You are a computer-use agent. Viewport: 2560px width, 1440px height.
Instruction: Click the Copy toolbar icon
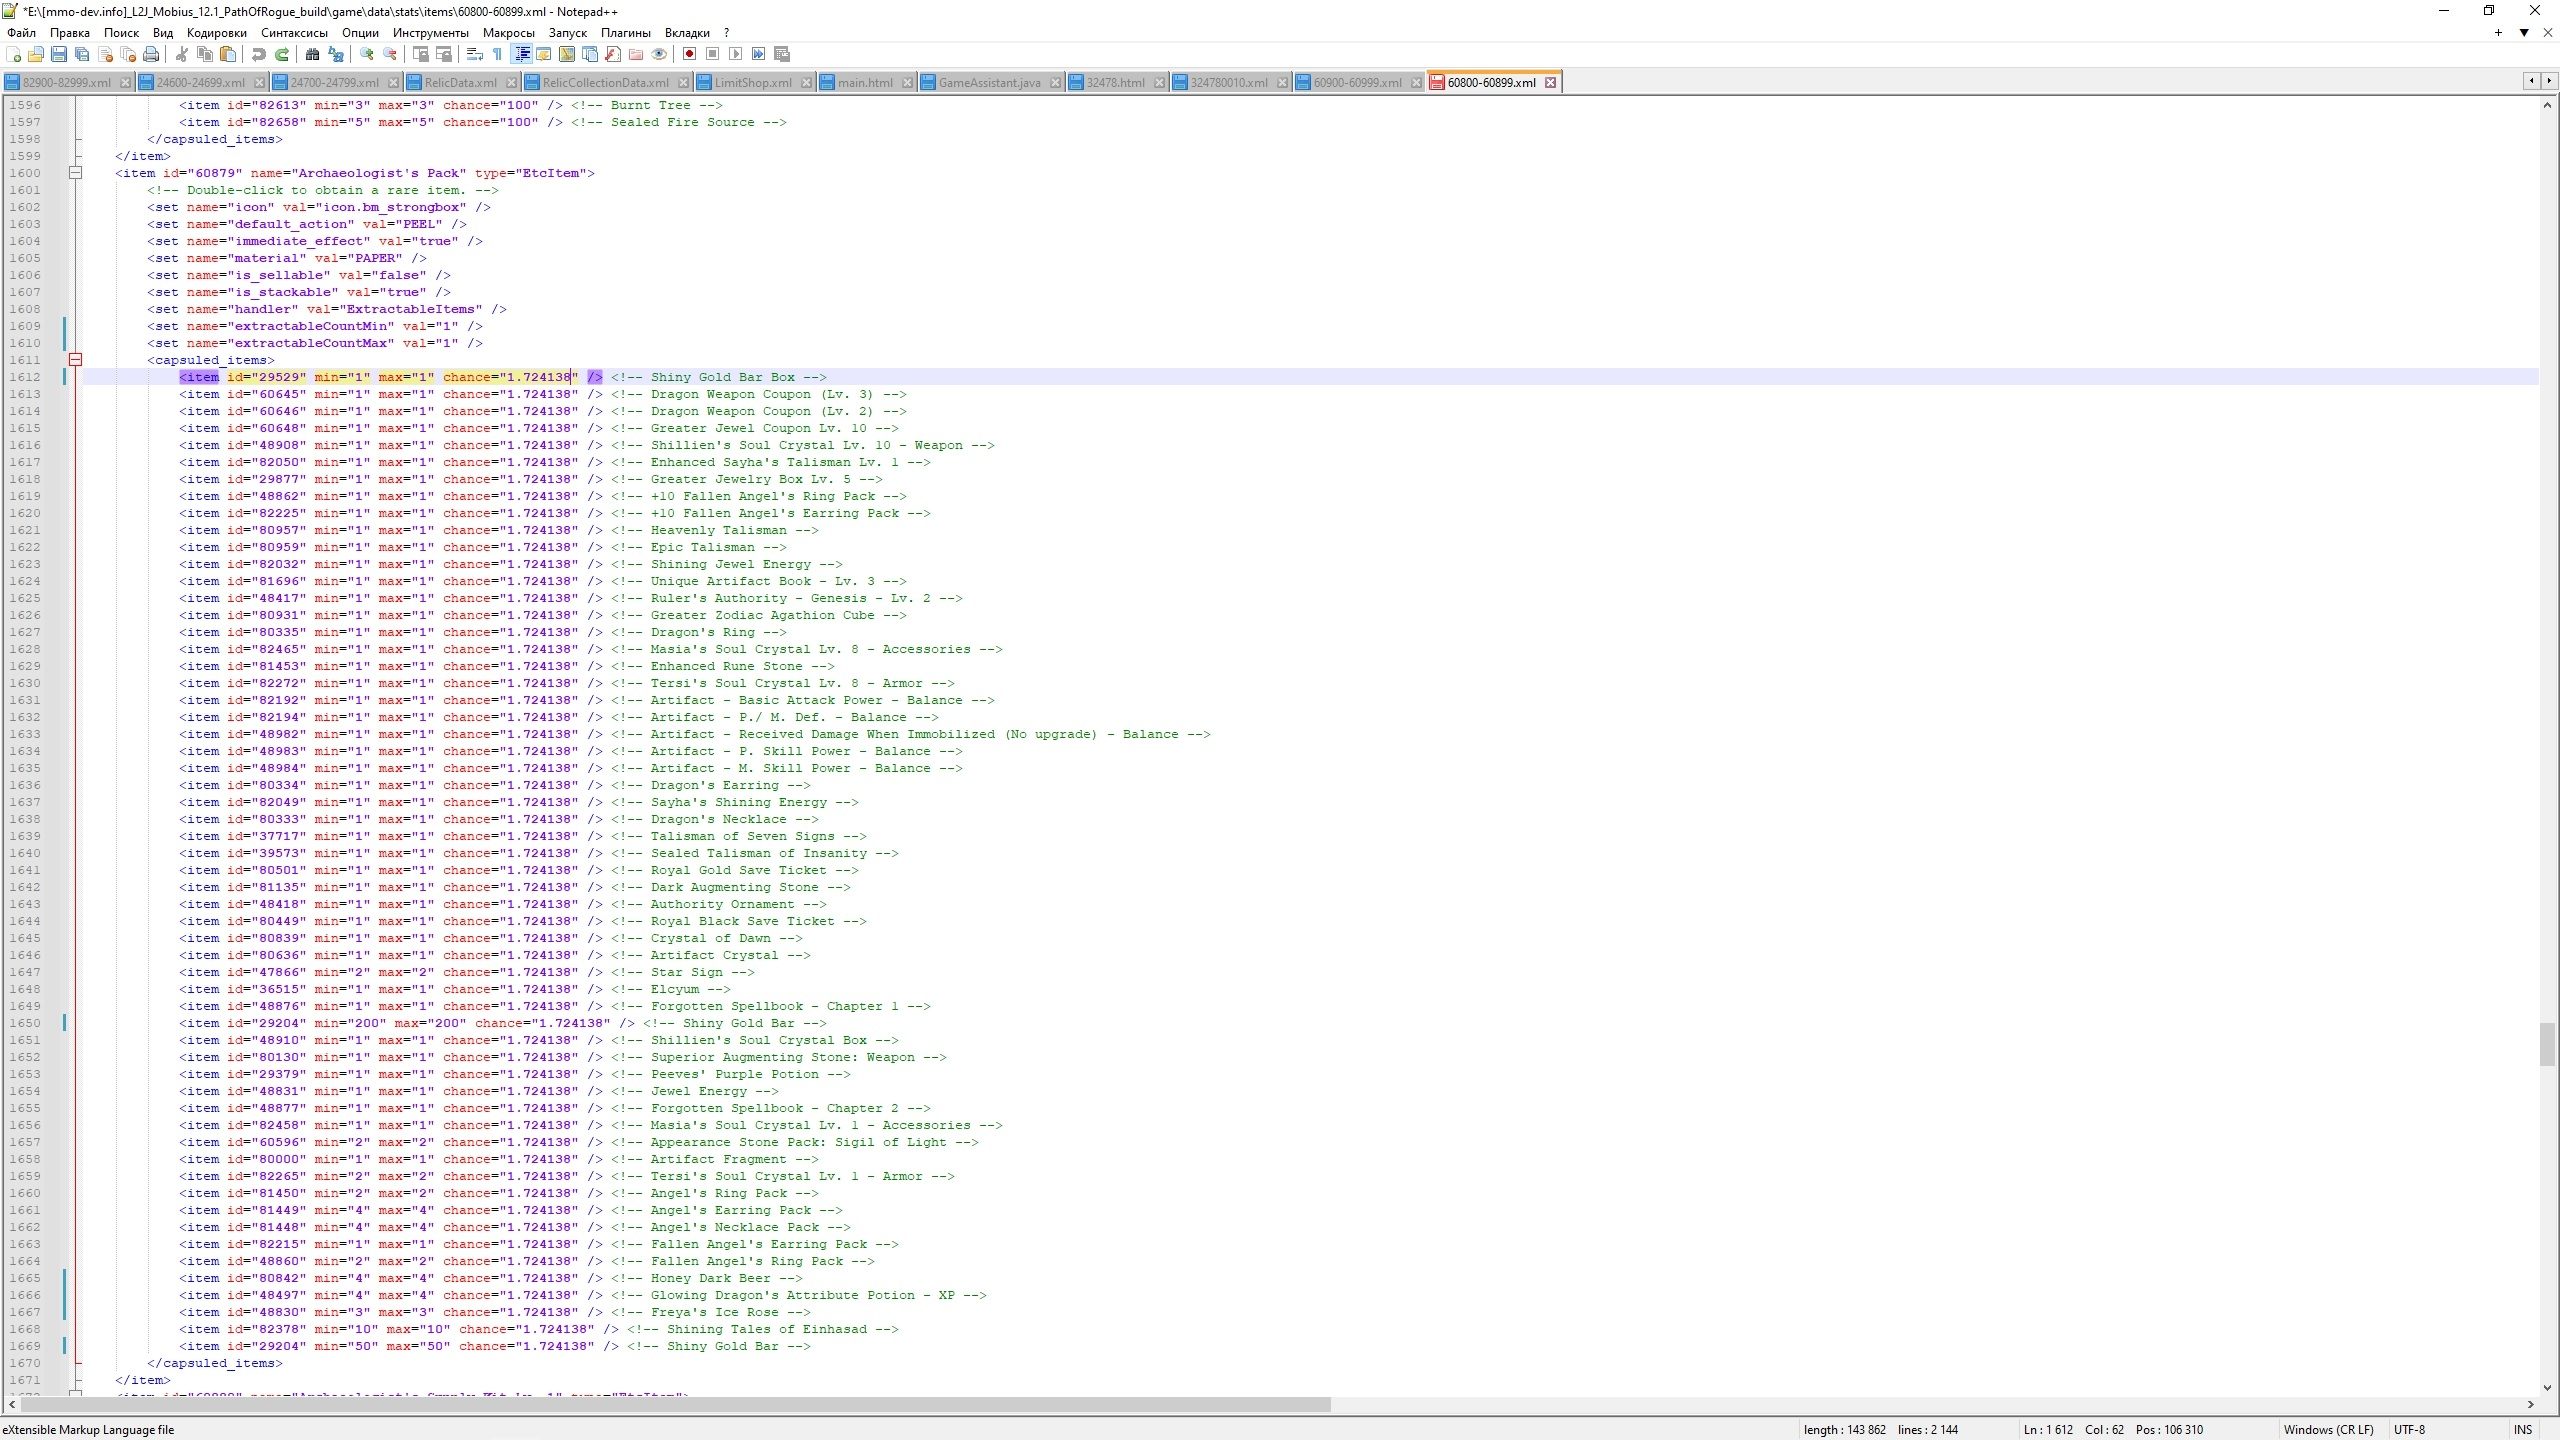(x=205, y=54)
